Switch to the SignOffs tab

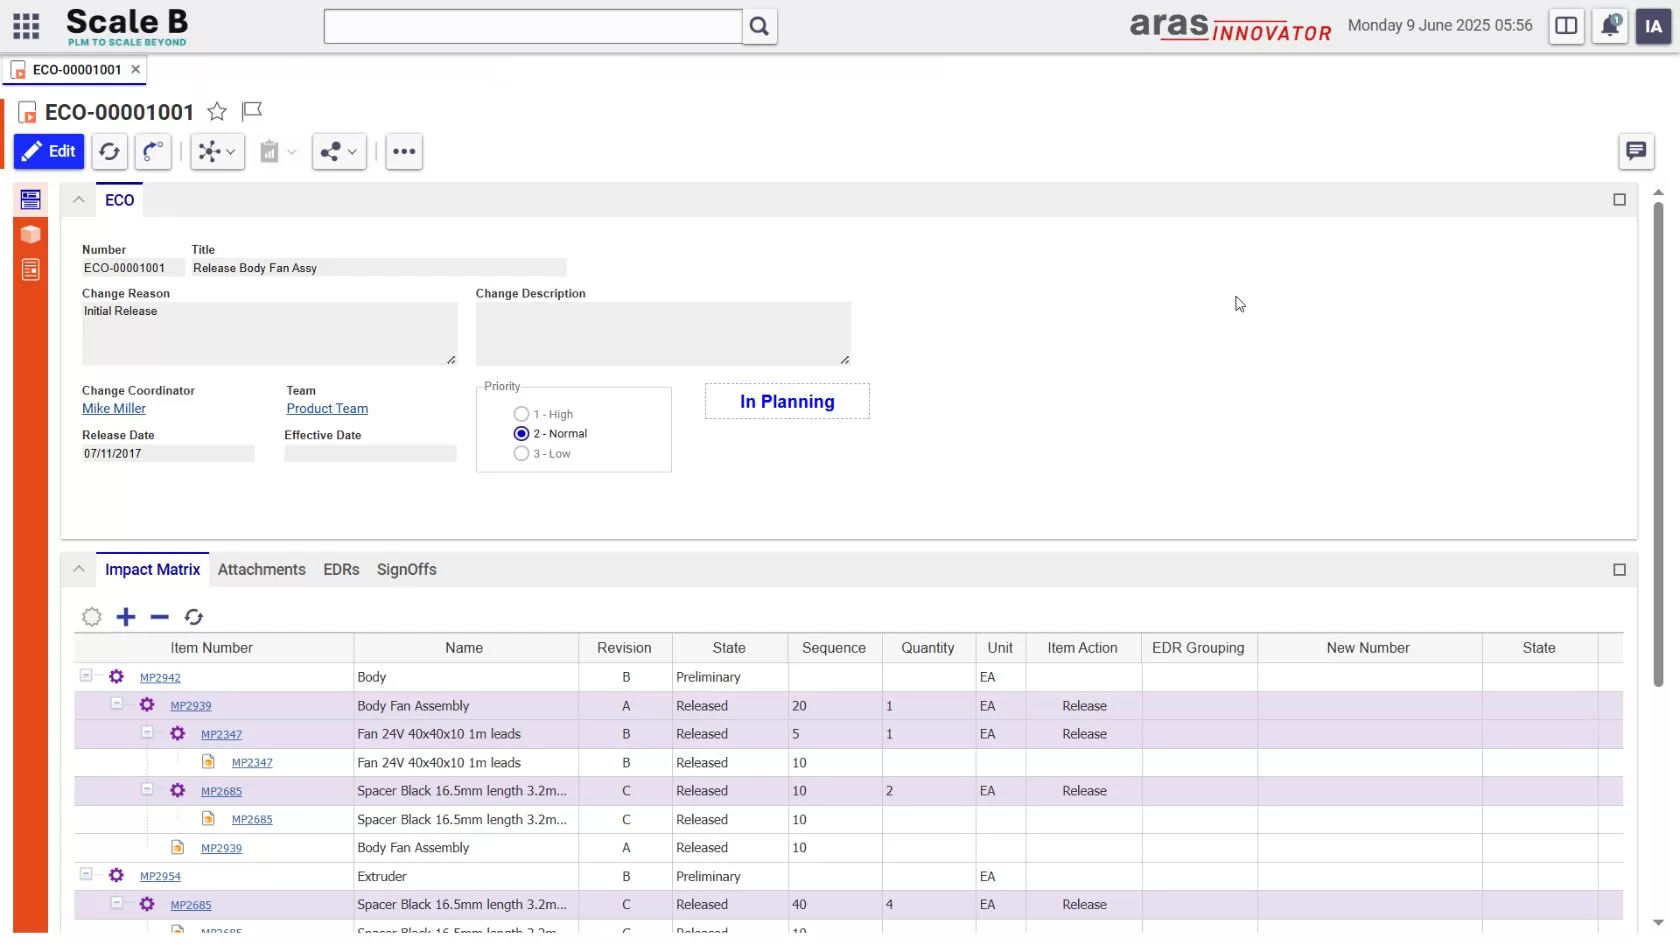[406, 570]
